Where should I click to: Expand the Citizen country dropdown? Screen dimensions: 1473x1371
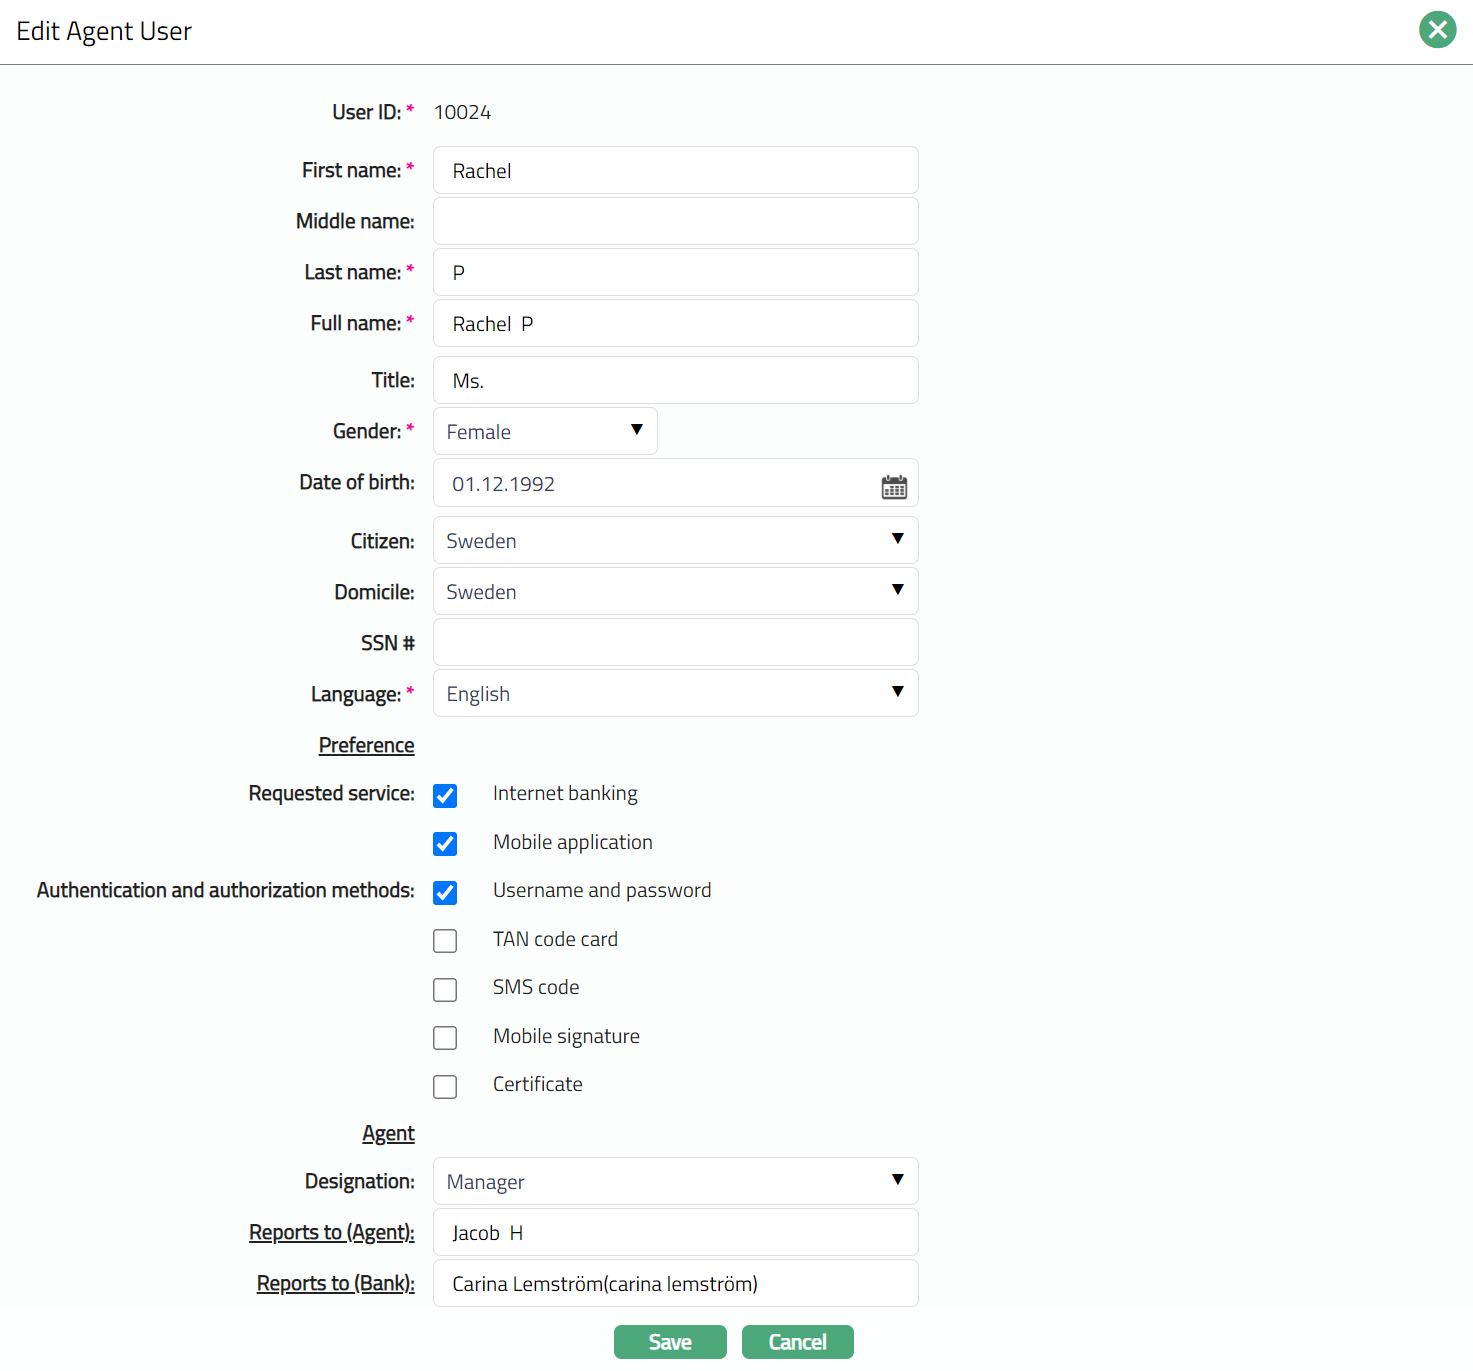675,541
